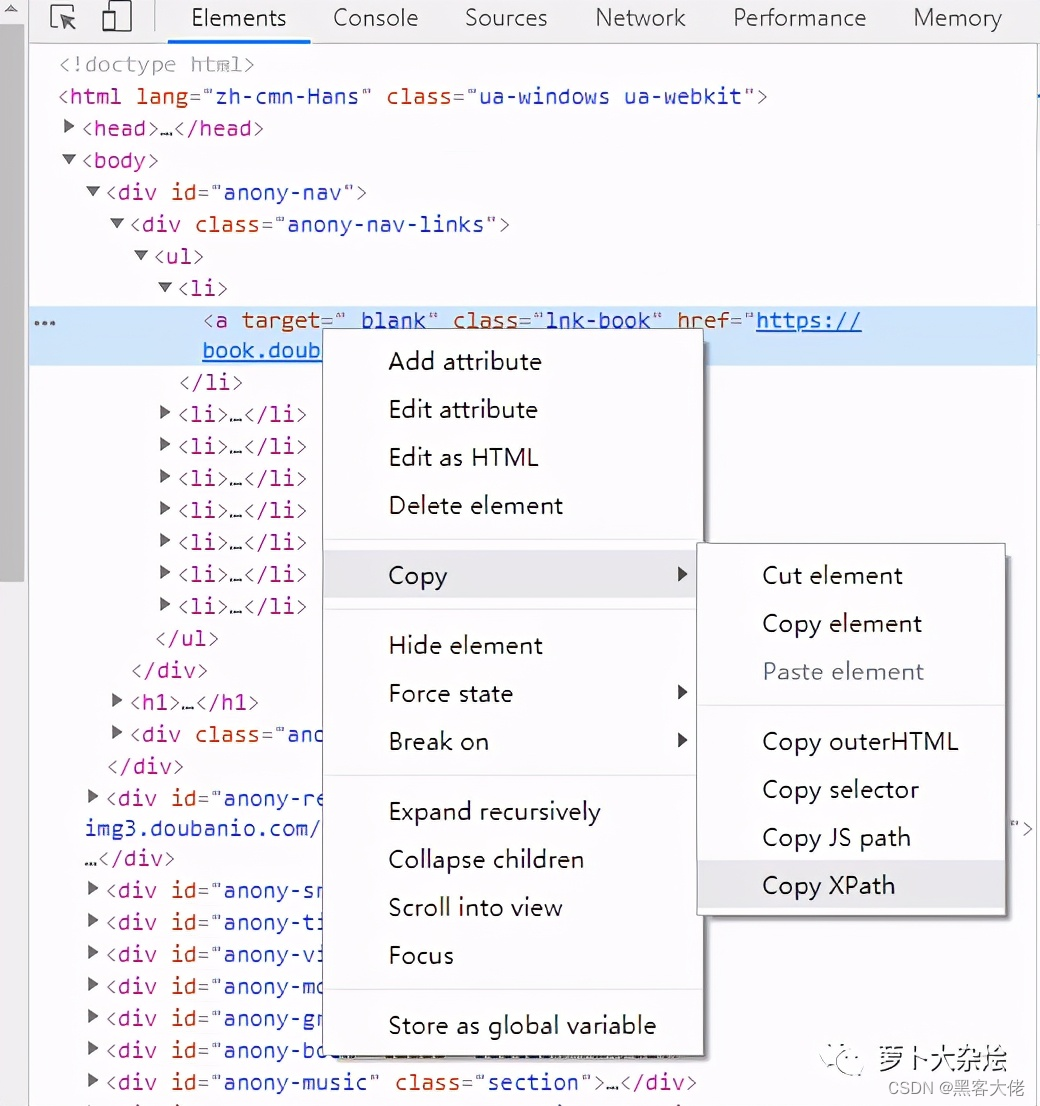Open the Memory tab
The height and width of the screenshot is (1106, 1040).
pyautogui.click(x=957, y=18)
